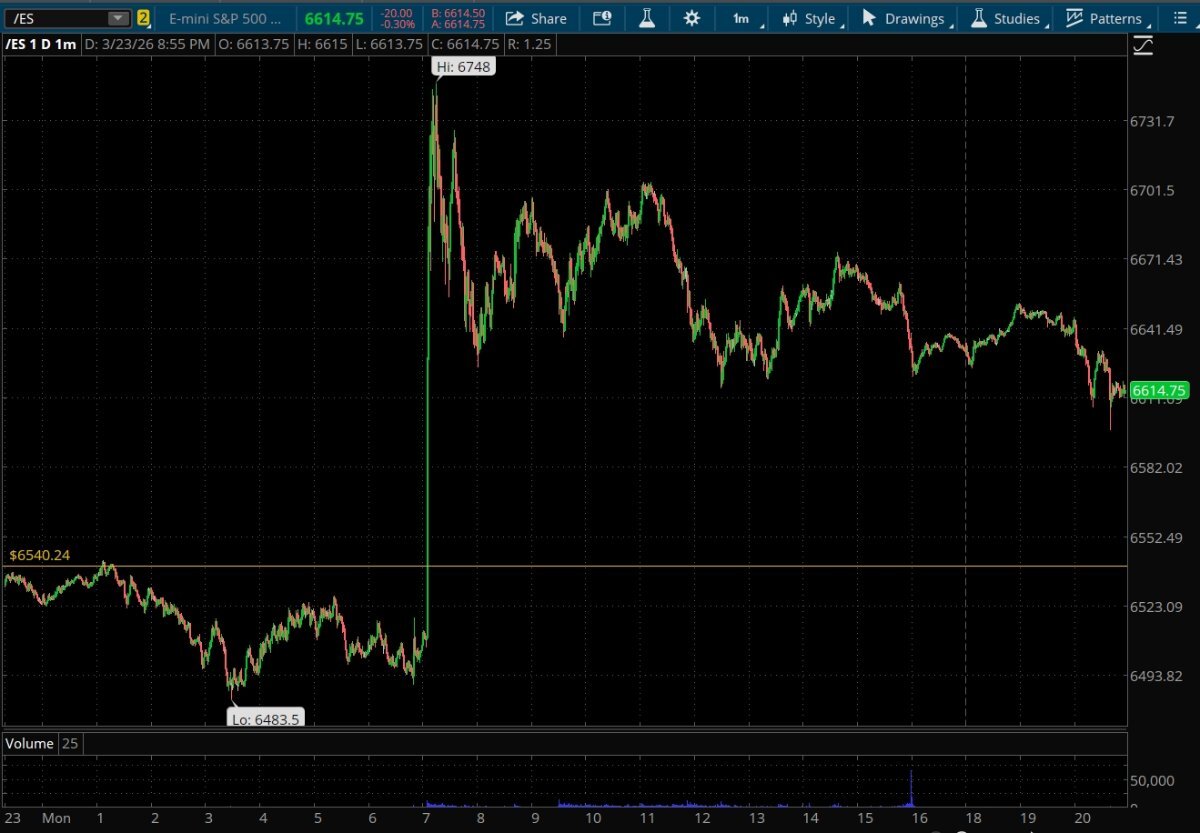This screenshot has width=1200, height=833.
Task: Select the $6540.24 horizontal price line
Action: 600,566
